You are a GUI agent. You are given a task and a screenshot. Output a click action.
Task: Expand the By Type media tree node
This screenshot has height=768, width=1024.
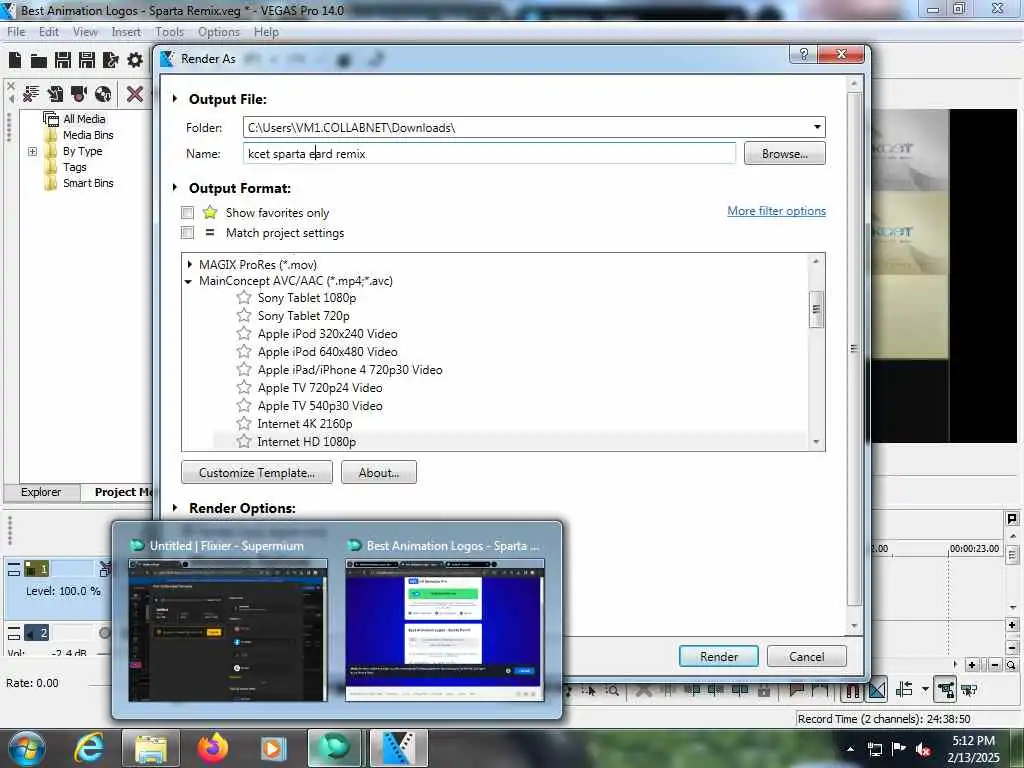point(32,152)
